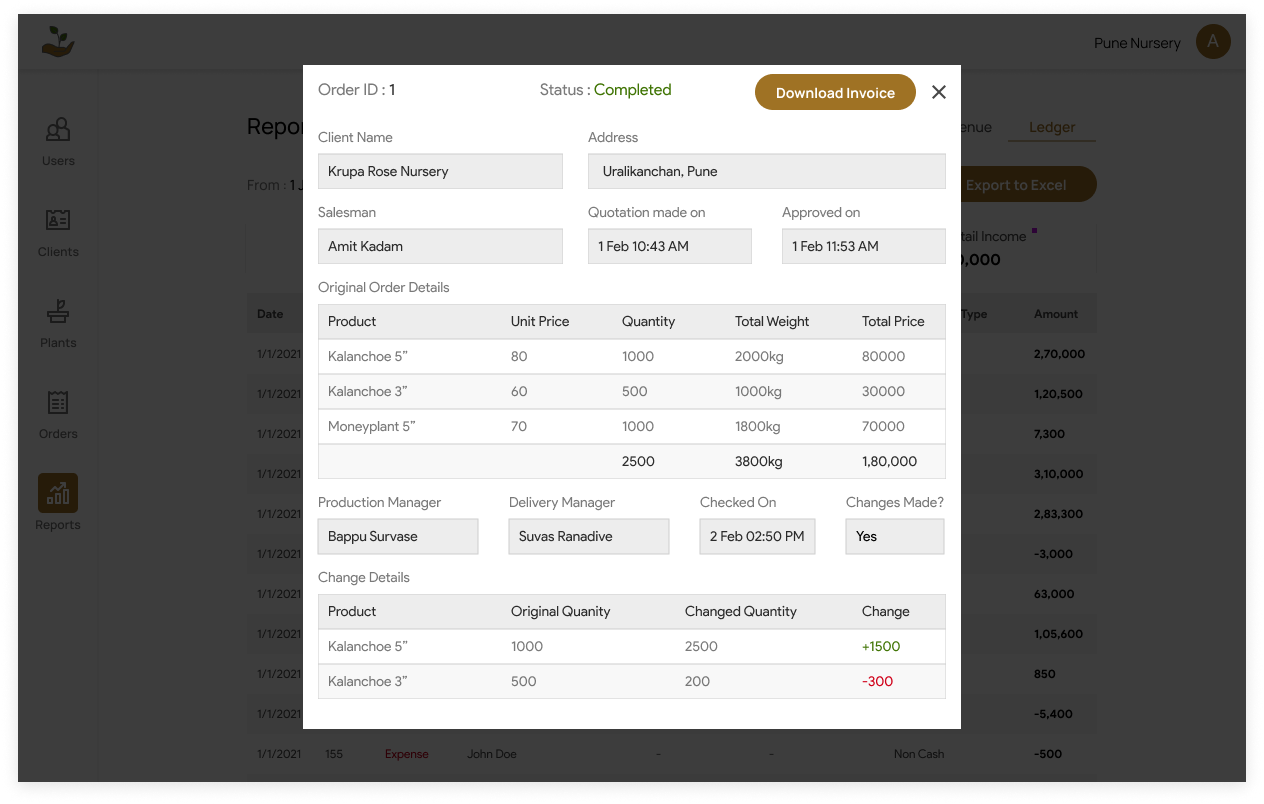The image size is (1264, 804).
Task: Click the Users icon in sidebar
Action: pos(58,130)
